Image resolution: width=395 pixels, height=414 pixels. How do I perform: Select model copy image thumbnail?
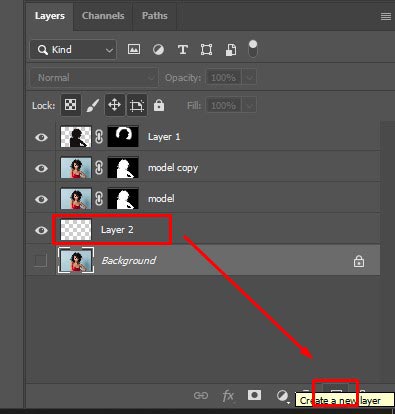coord(76,167)
